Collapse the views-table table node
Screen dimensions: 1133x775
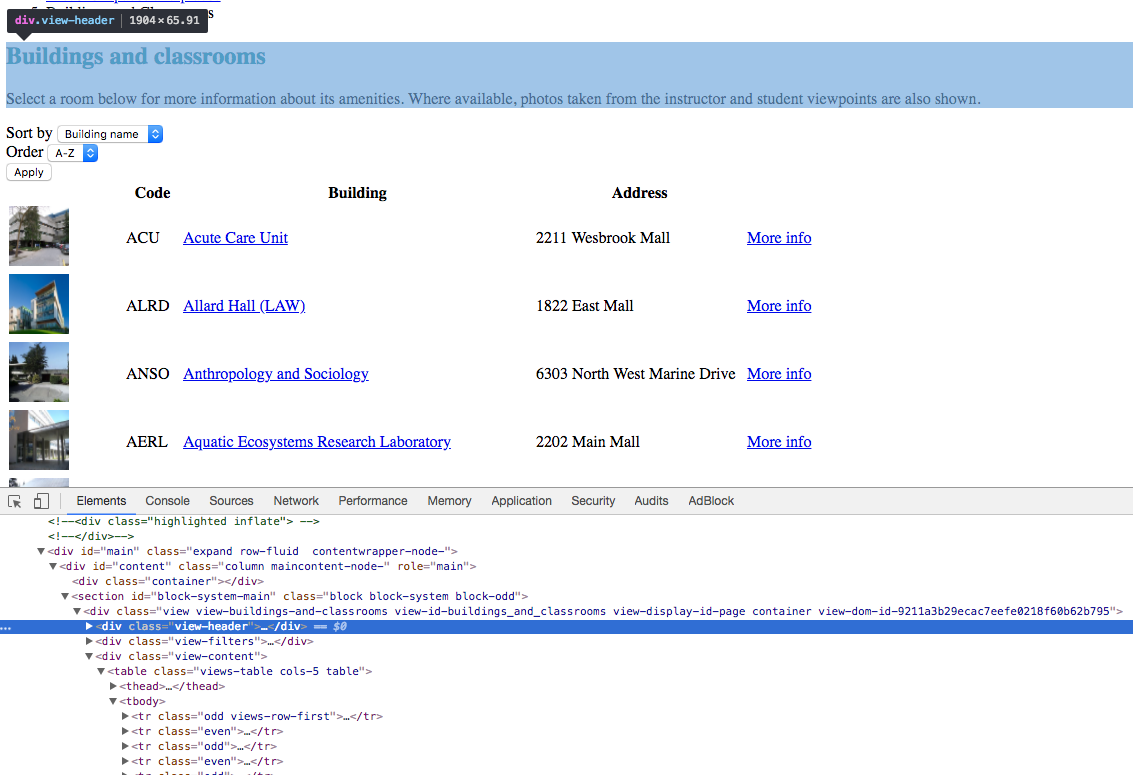101,671
